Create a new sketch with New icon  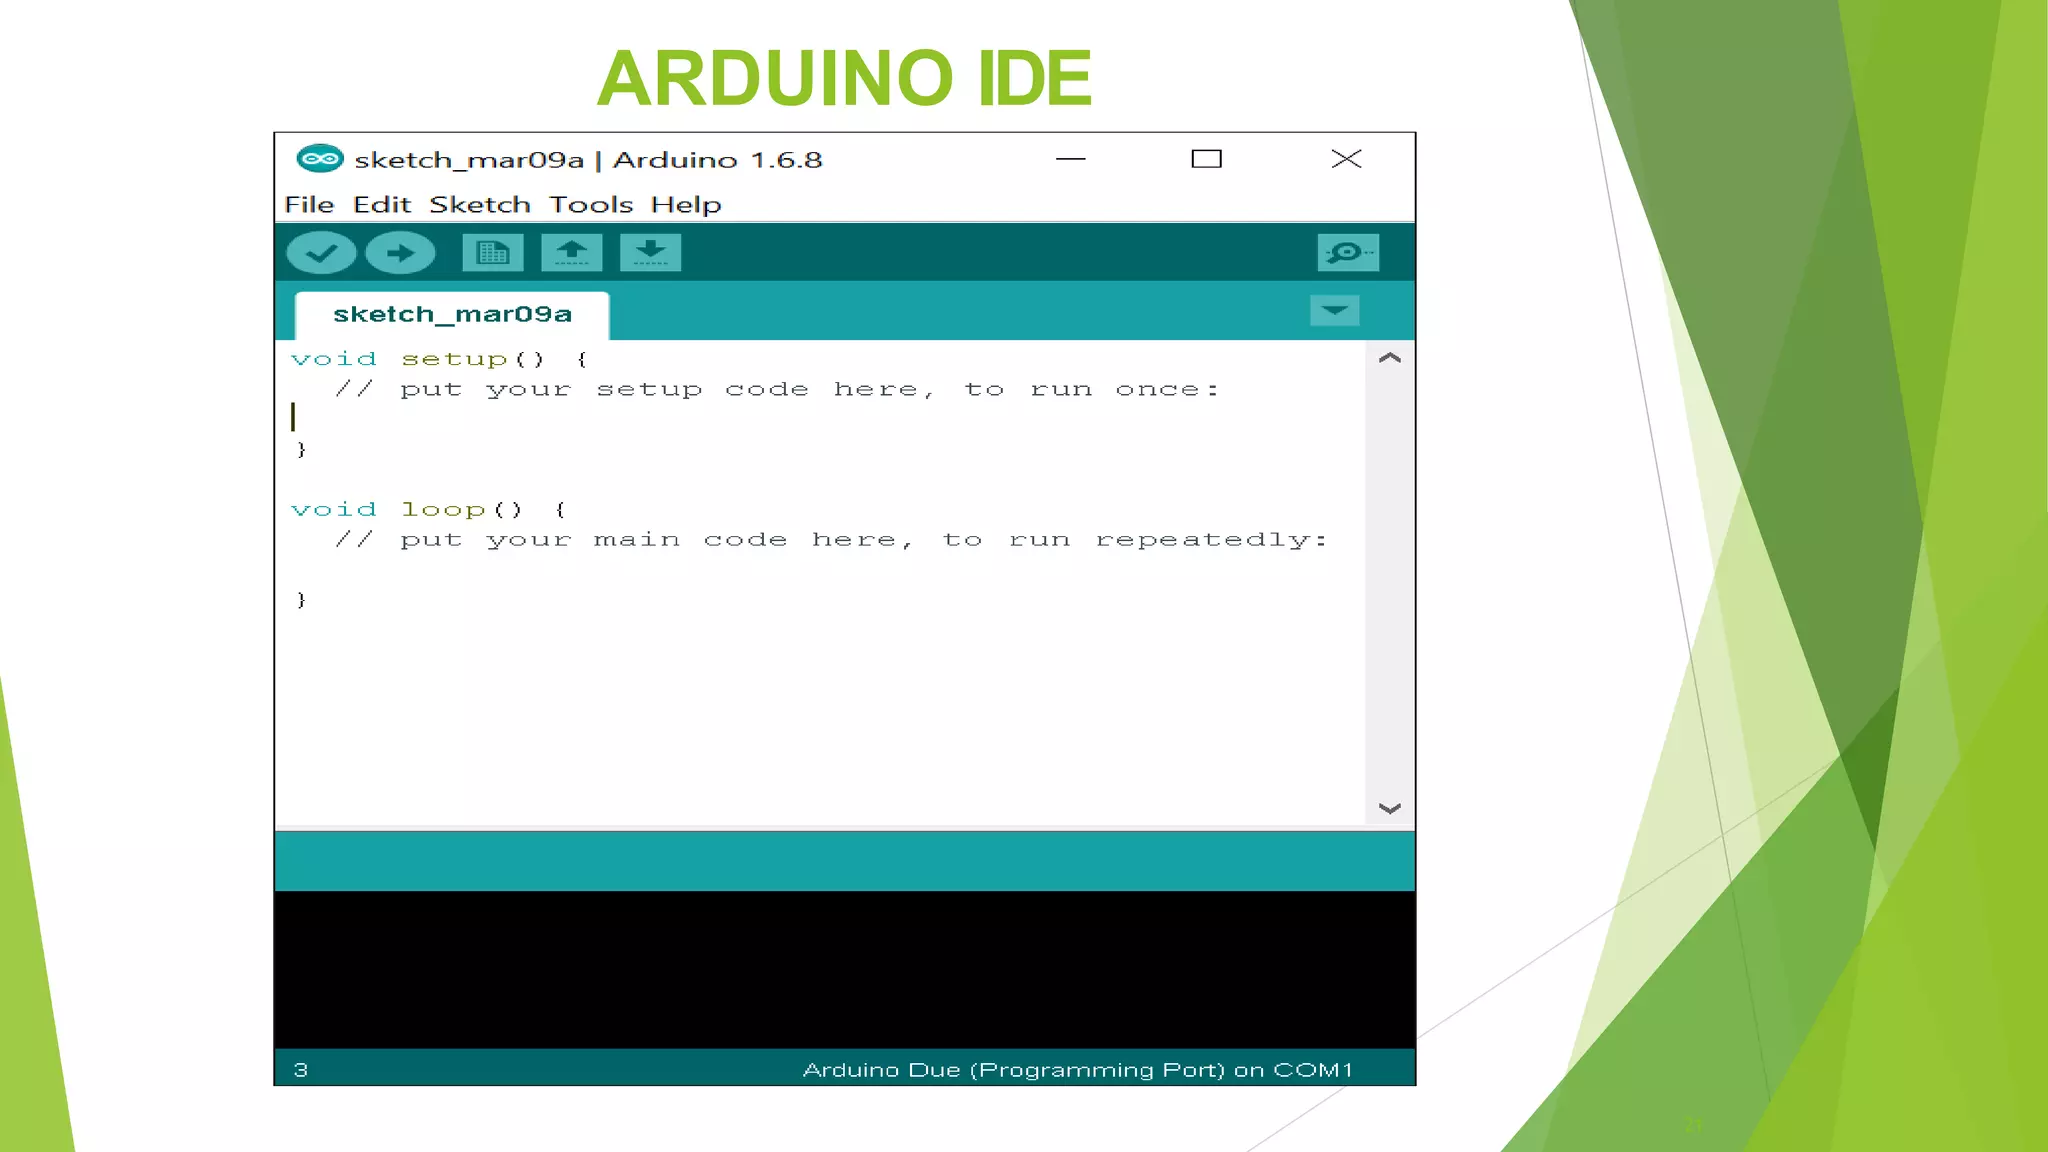pyautogui.click(x=493, y=253)
